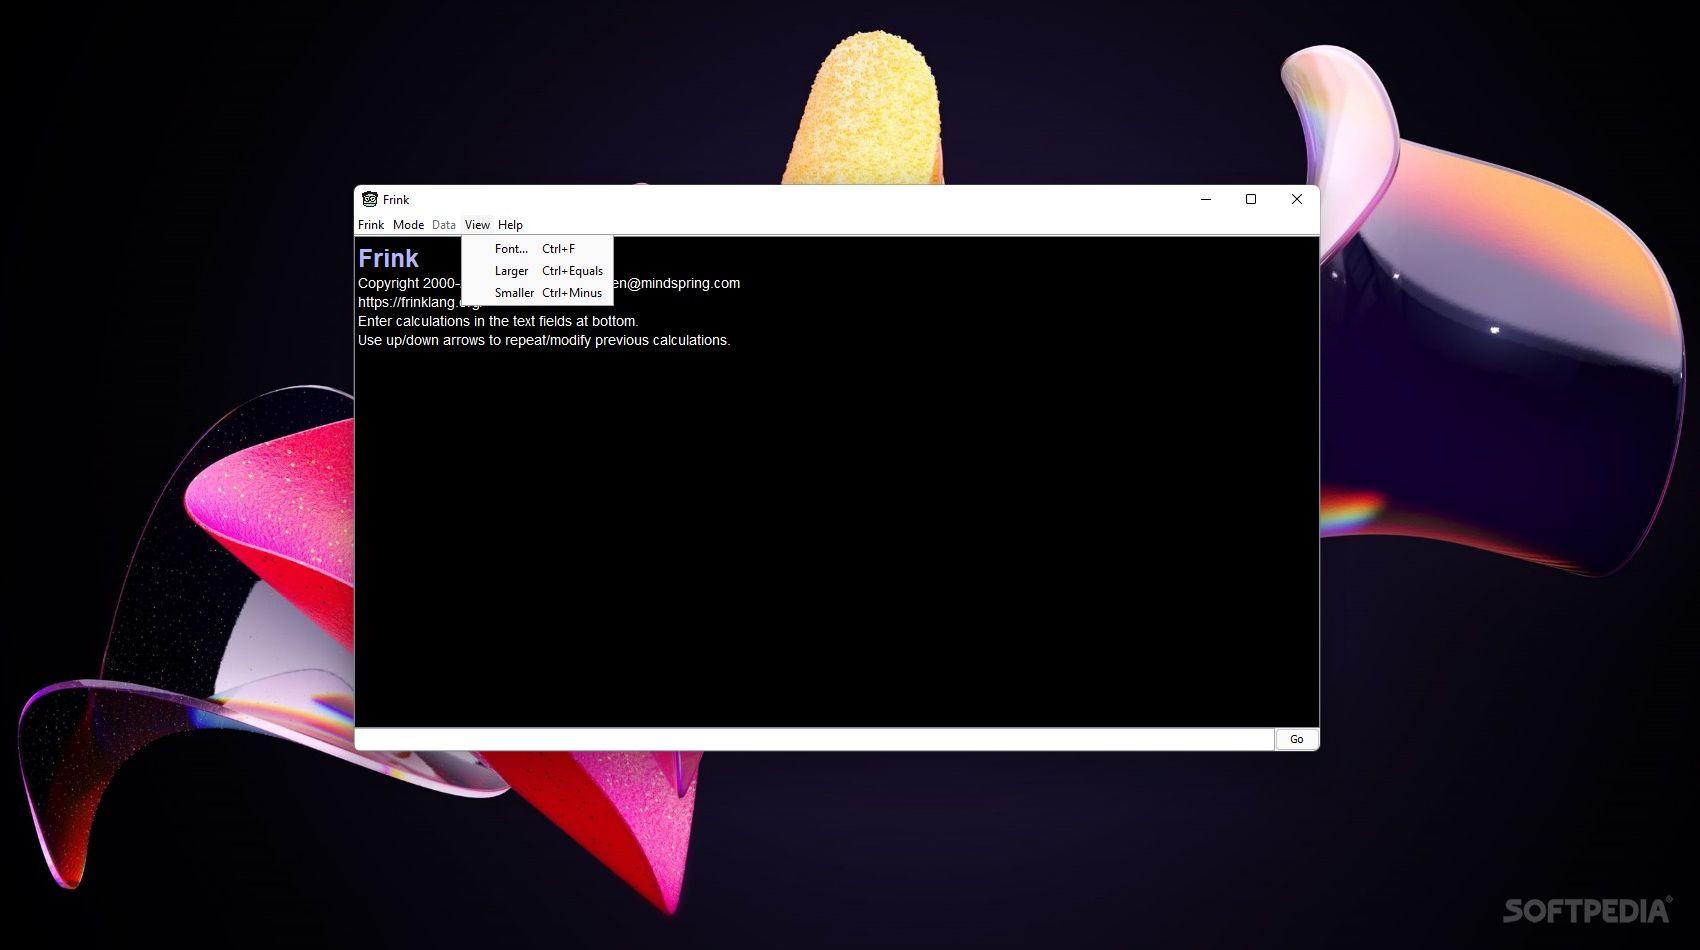Open the Frink menu
The width and height of the screenshot is (1700, 950).
[x=371, y=225]
